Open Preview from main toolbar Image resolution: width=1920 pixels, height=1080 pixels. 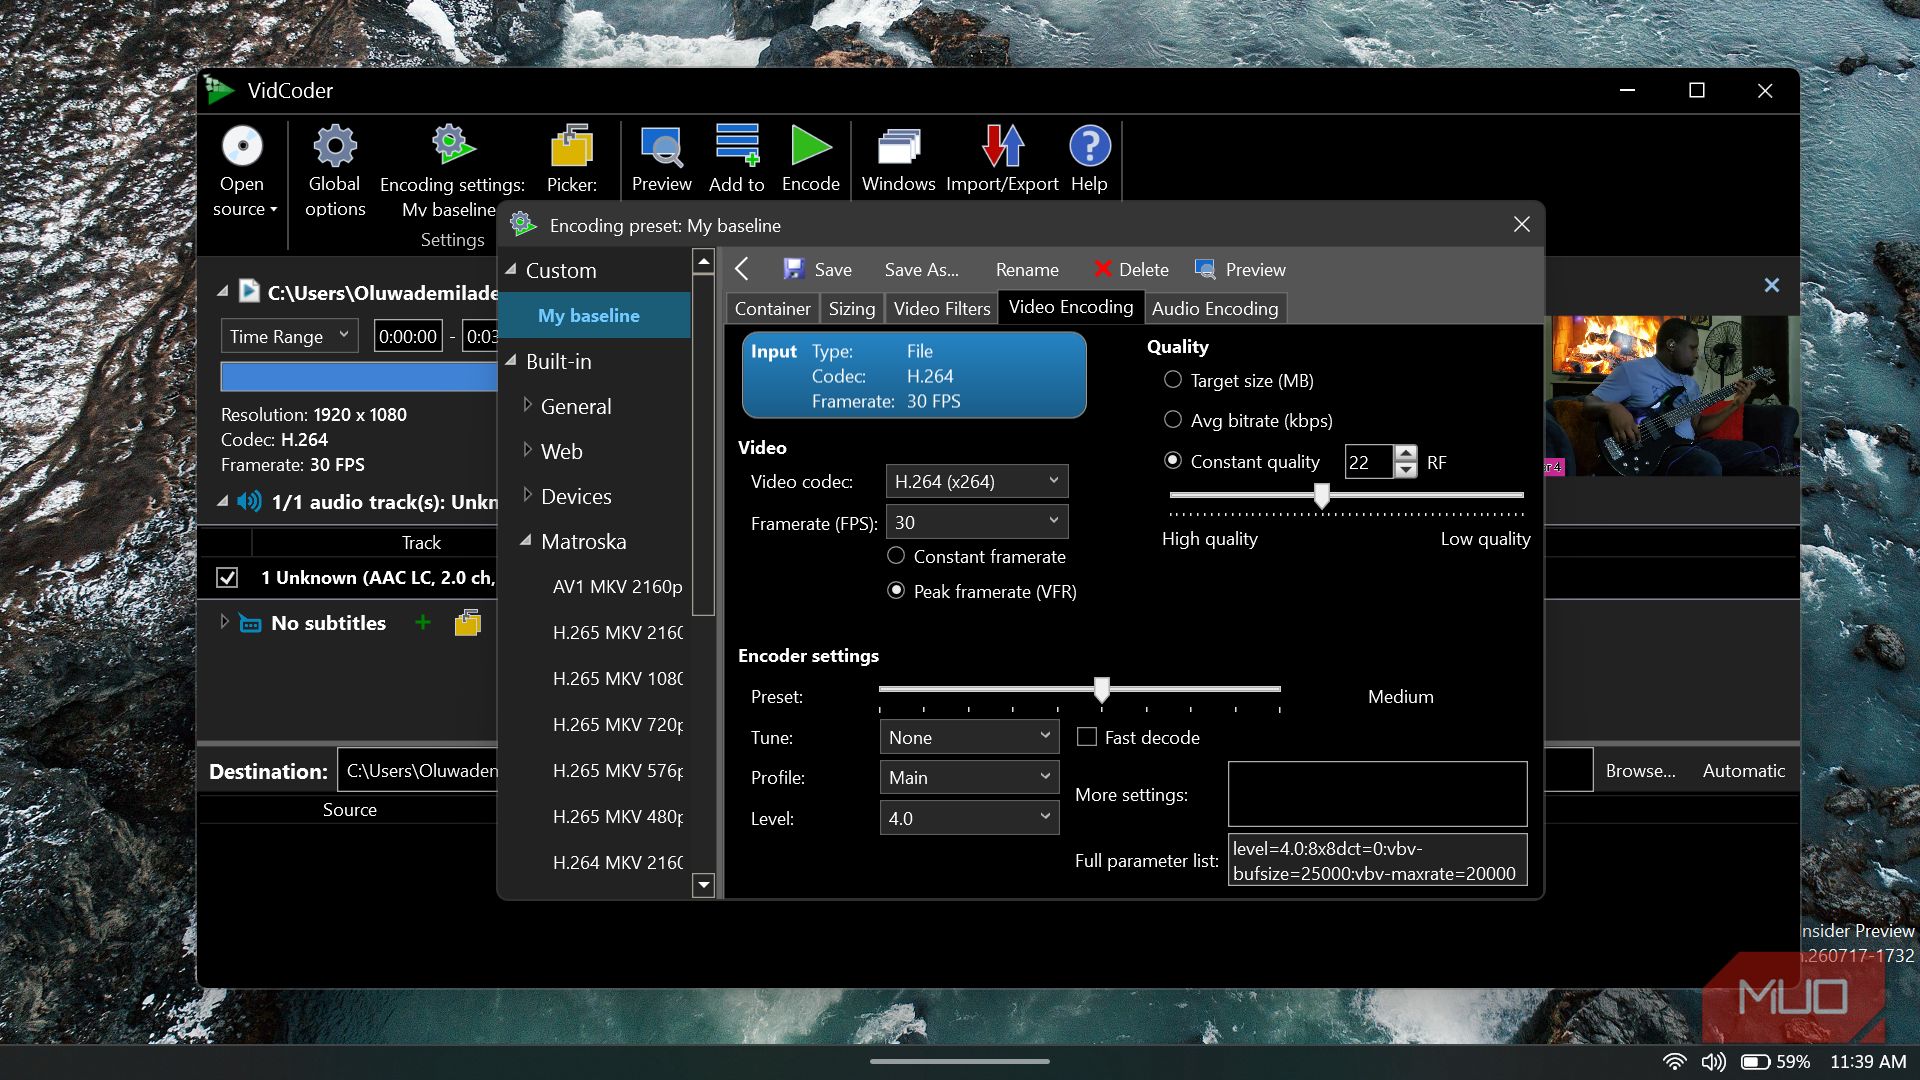pos(661,146)
